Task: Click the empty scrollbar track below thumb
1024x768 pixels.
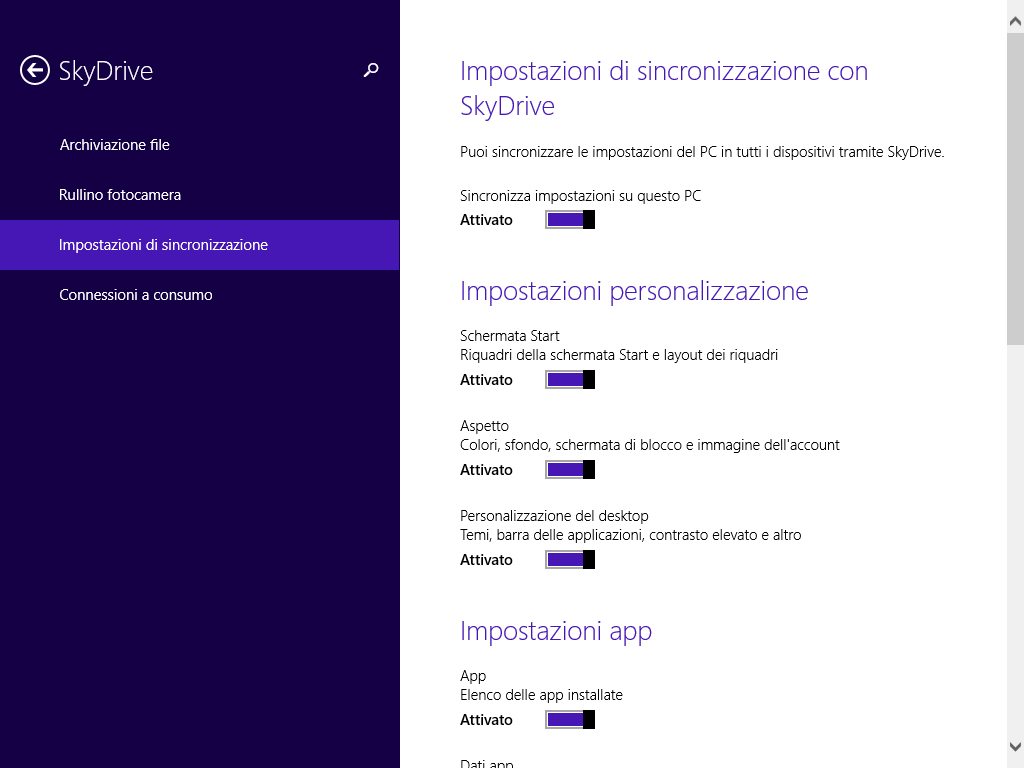Action: point(1015,540)
